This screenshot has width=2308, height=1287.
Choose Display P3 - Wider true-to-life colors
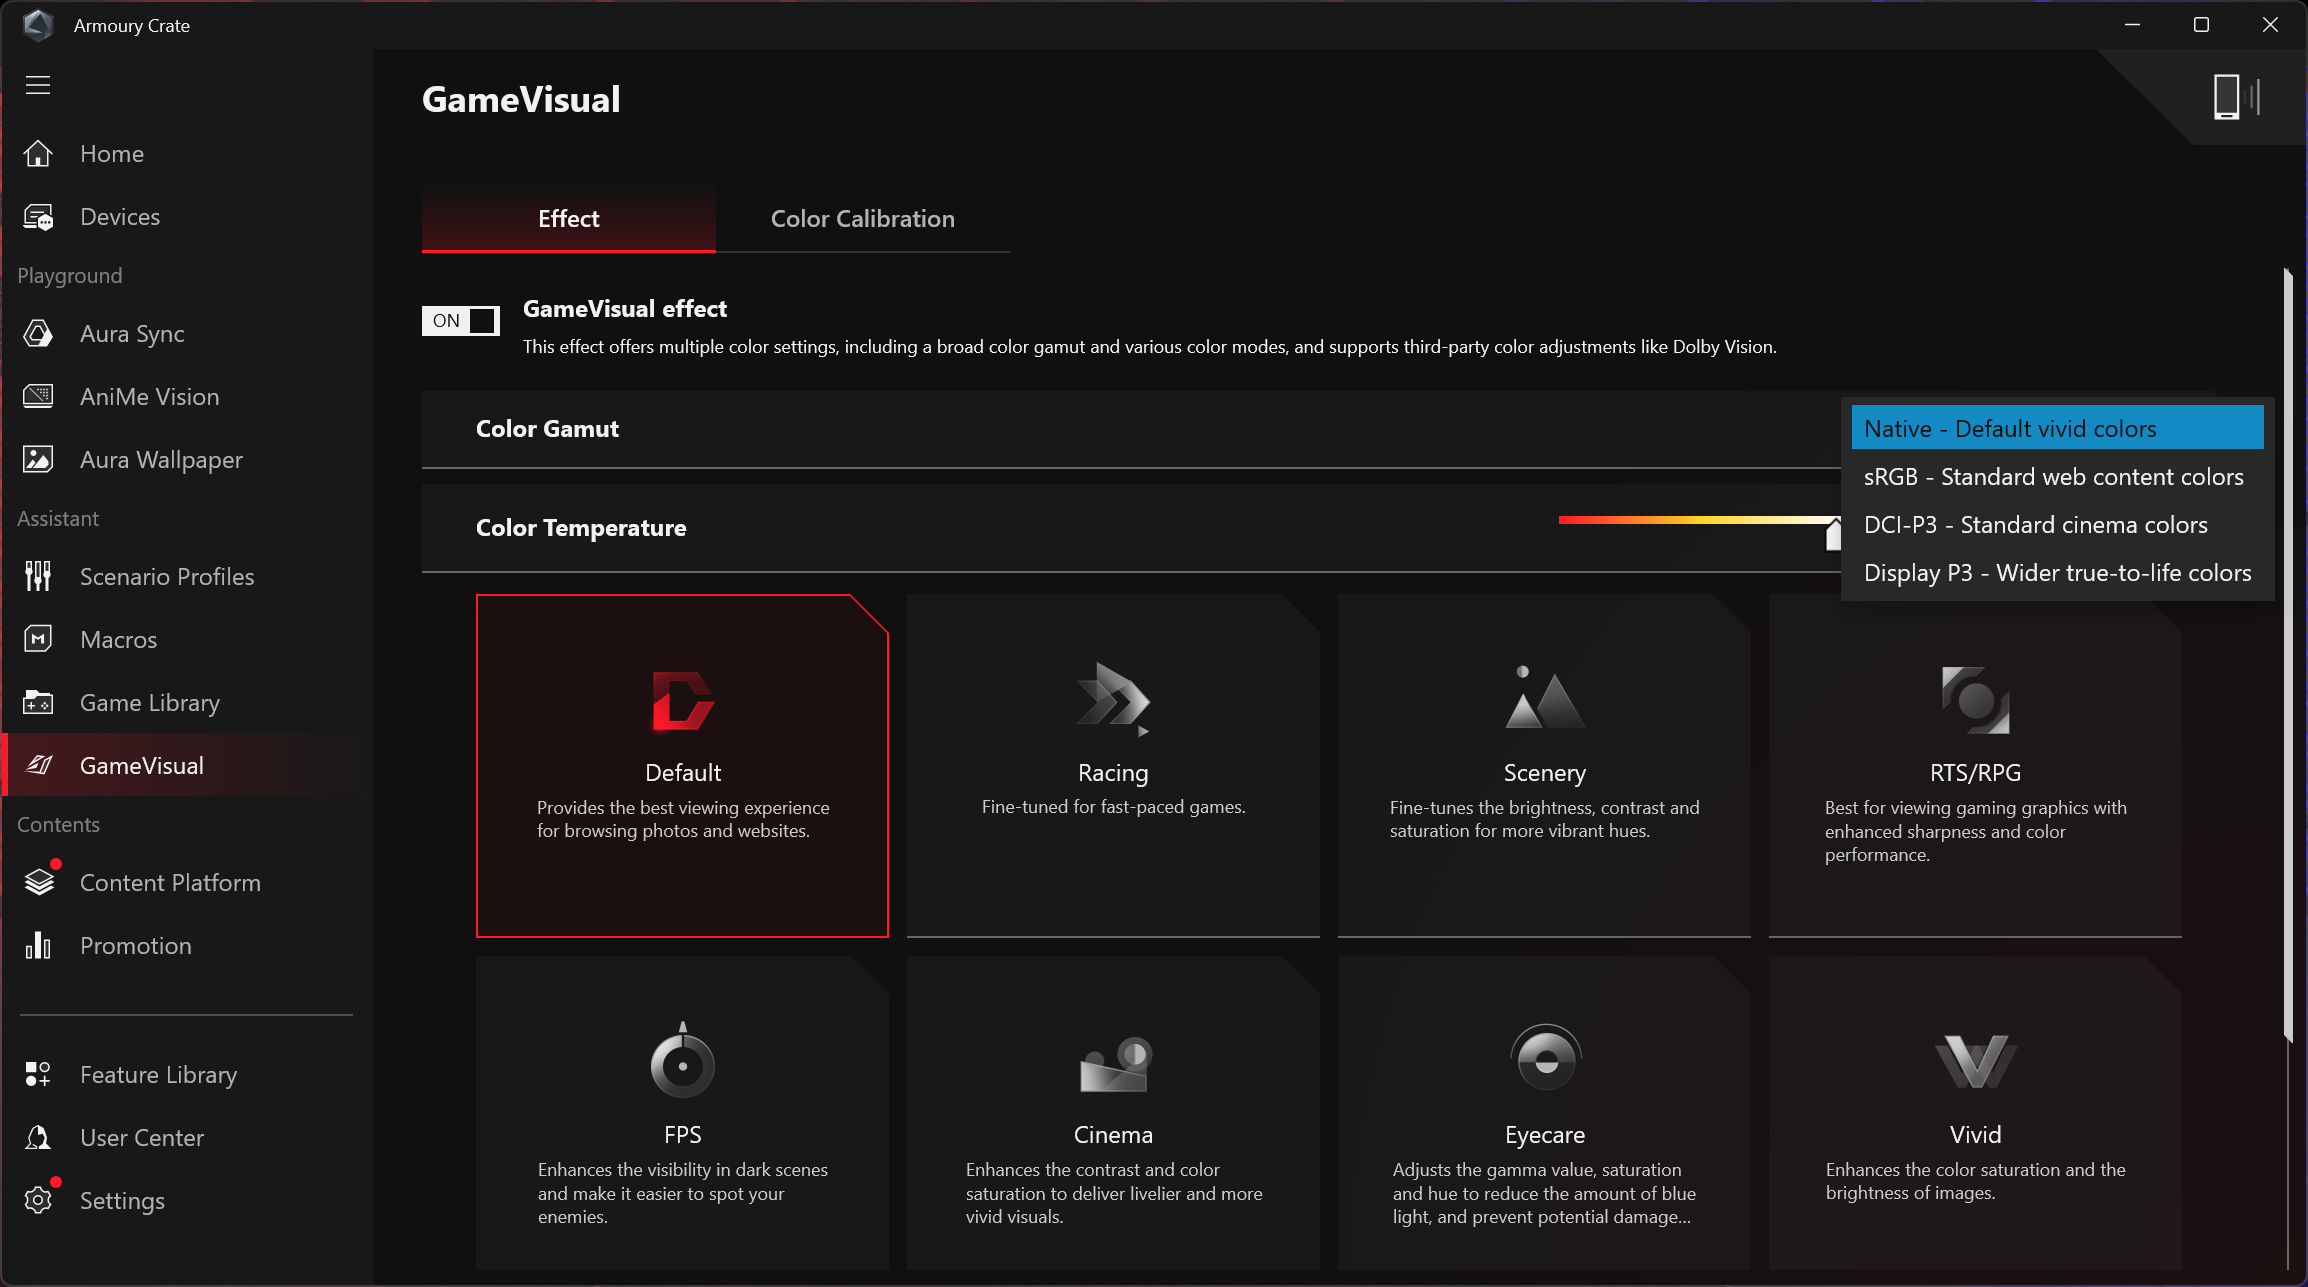(2057, 573)
